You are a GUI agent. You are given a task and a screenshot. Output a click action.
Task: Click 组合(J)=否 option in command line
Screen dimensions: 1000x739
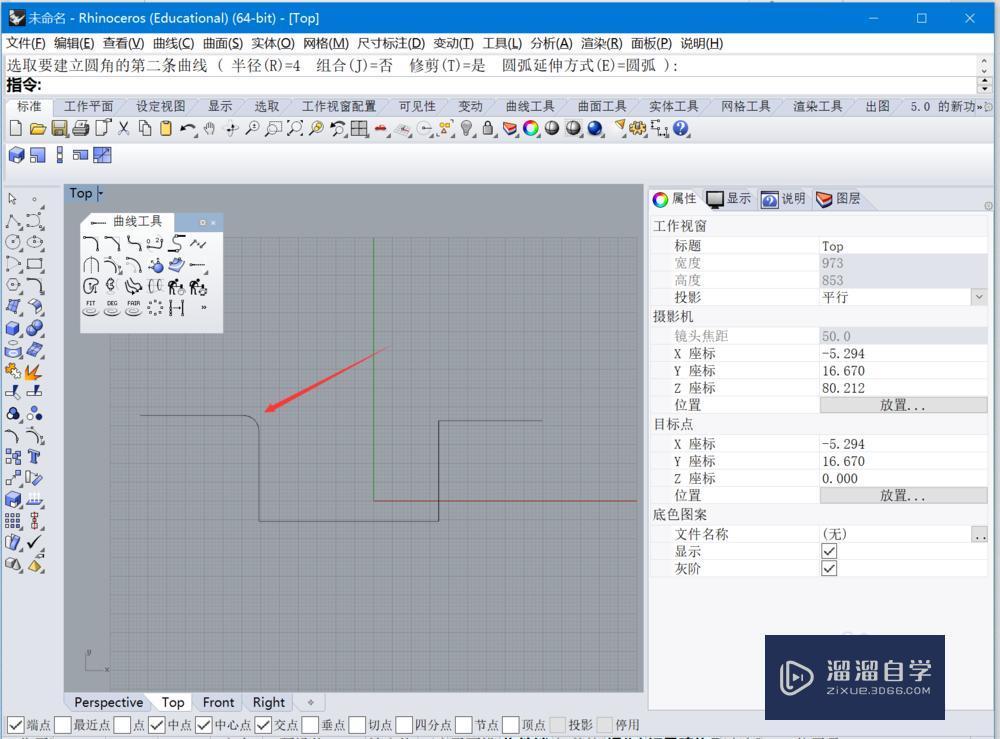coord(354,66)
